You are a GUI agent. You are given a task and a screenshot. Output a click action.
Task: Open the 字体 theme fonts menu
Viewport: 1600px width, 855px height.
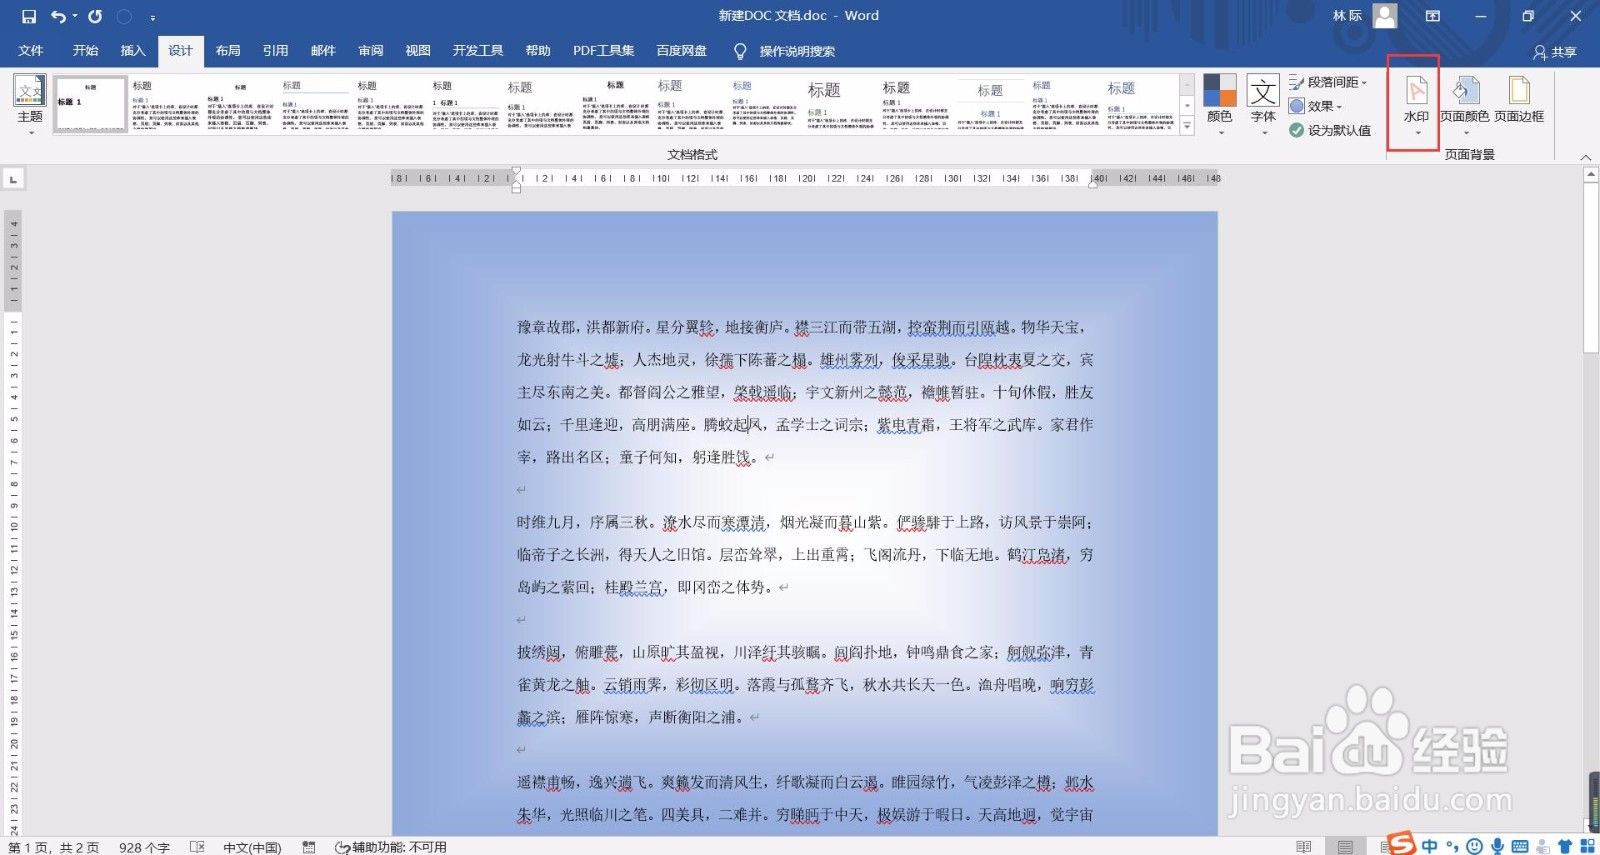tap(1263, 104)
